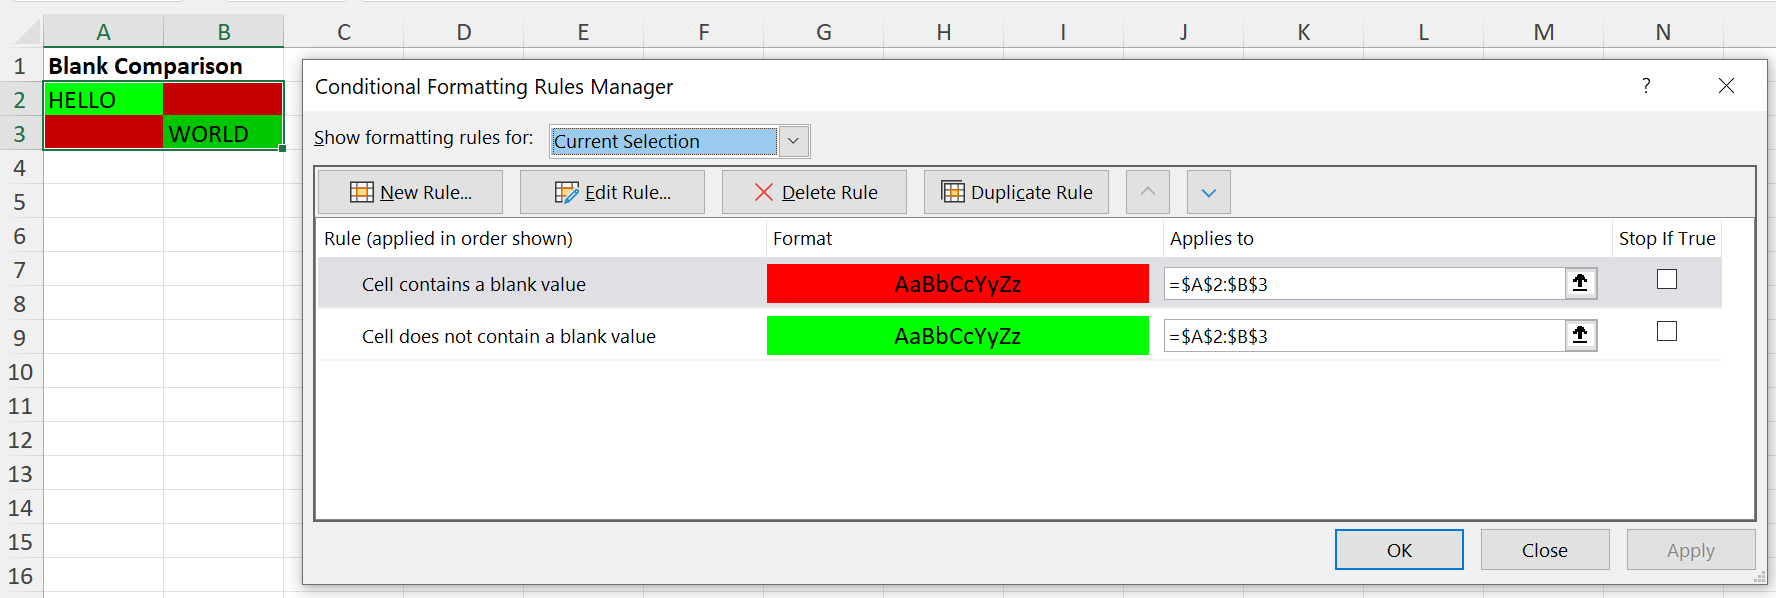The image size is (1776, 598).
Task: Edit the Applies to range of the blank rule
Action: [x=1363, y=284]
